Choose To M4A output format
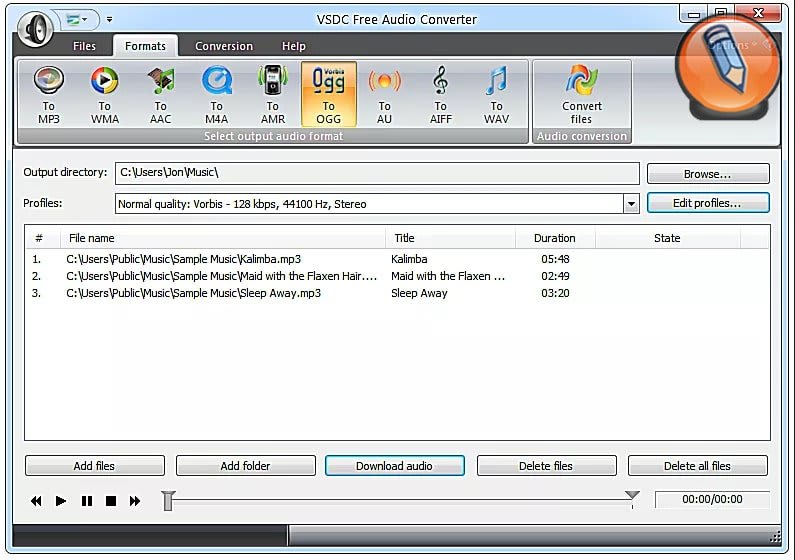This screenshot has height=560, width=795. point(216,95)
